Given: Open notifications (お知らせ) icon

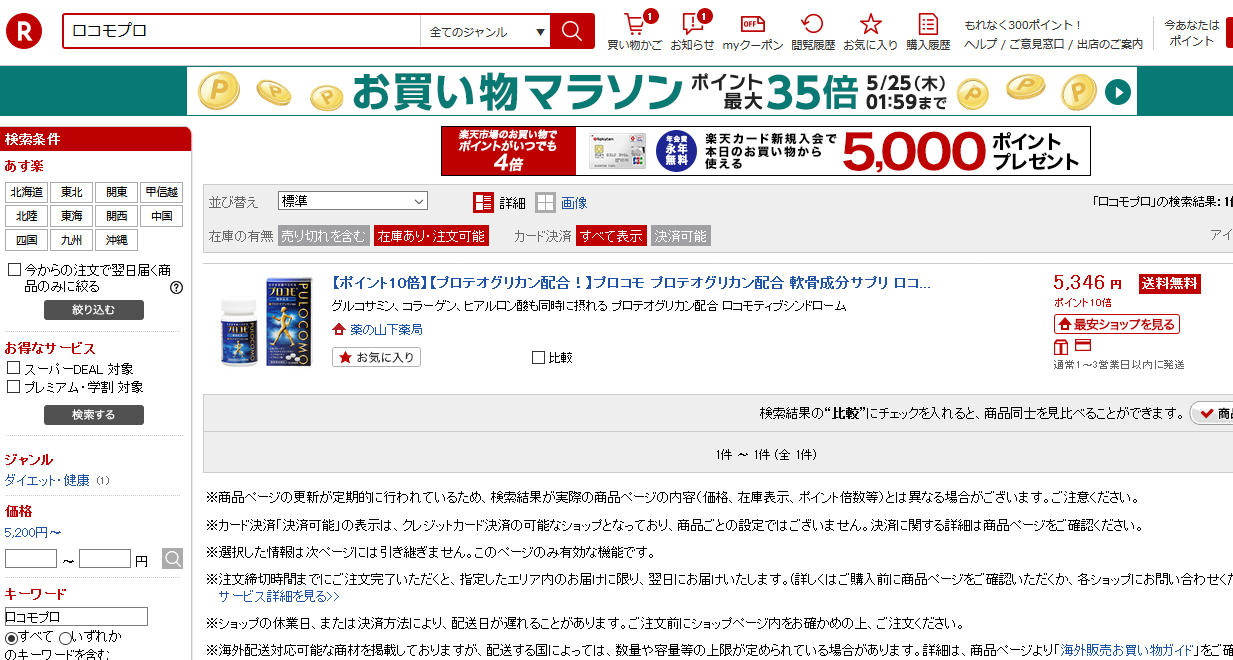Looking at the screenshot, I should tap(692, 25).
